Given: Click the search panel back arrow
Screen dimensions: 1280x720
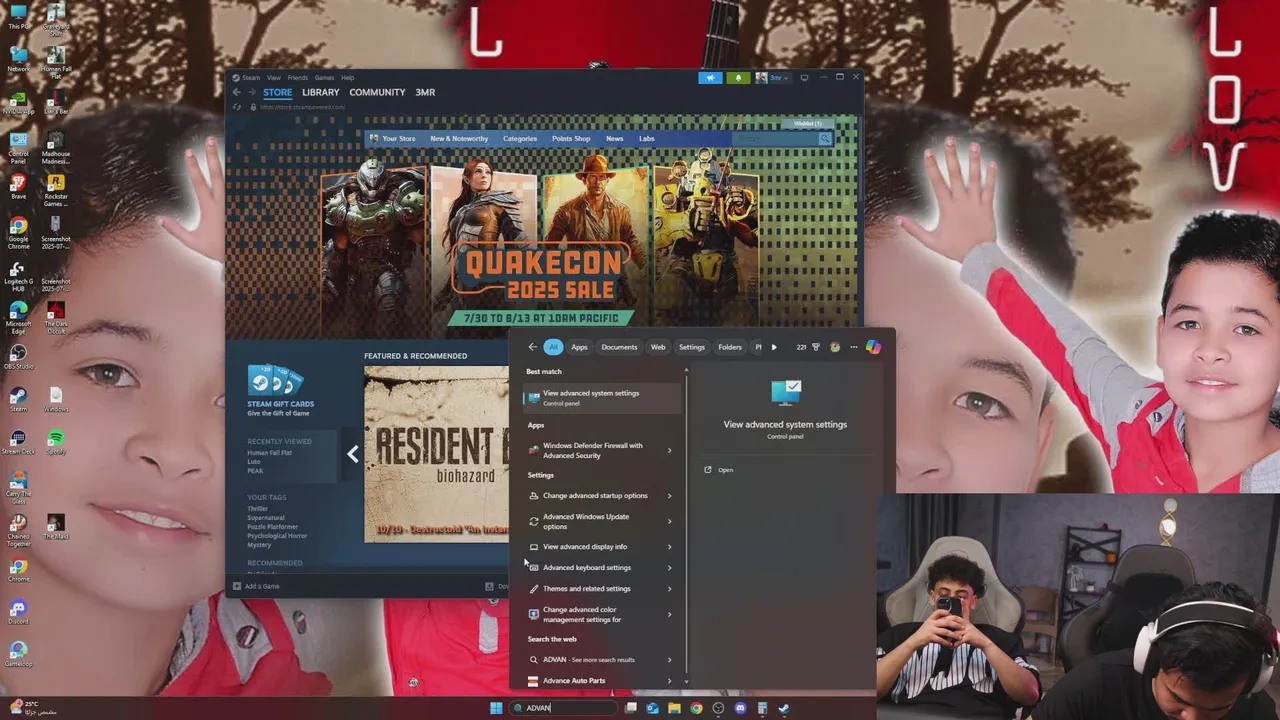Looking at the screenshot, I should 532,347.
